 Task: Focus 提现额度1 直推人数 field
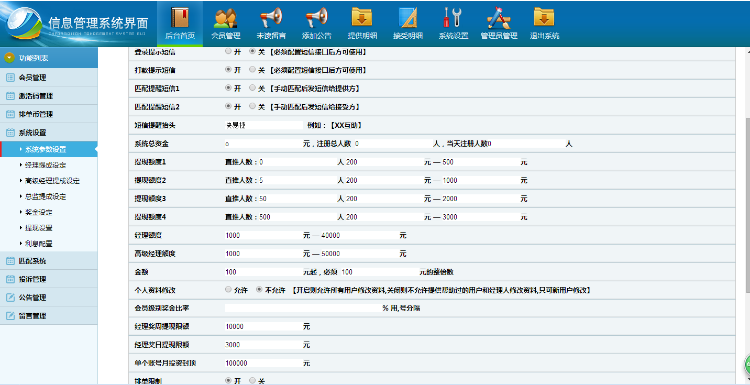click(x=297, y=162)
